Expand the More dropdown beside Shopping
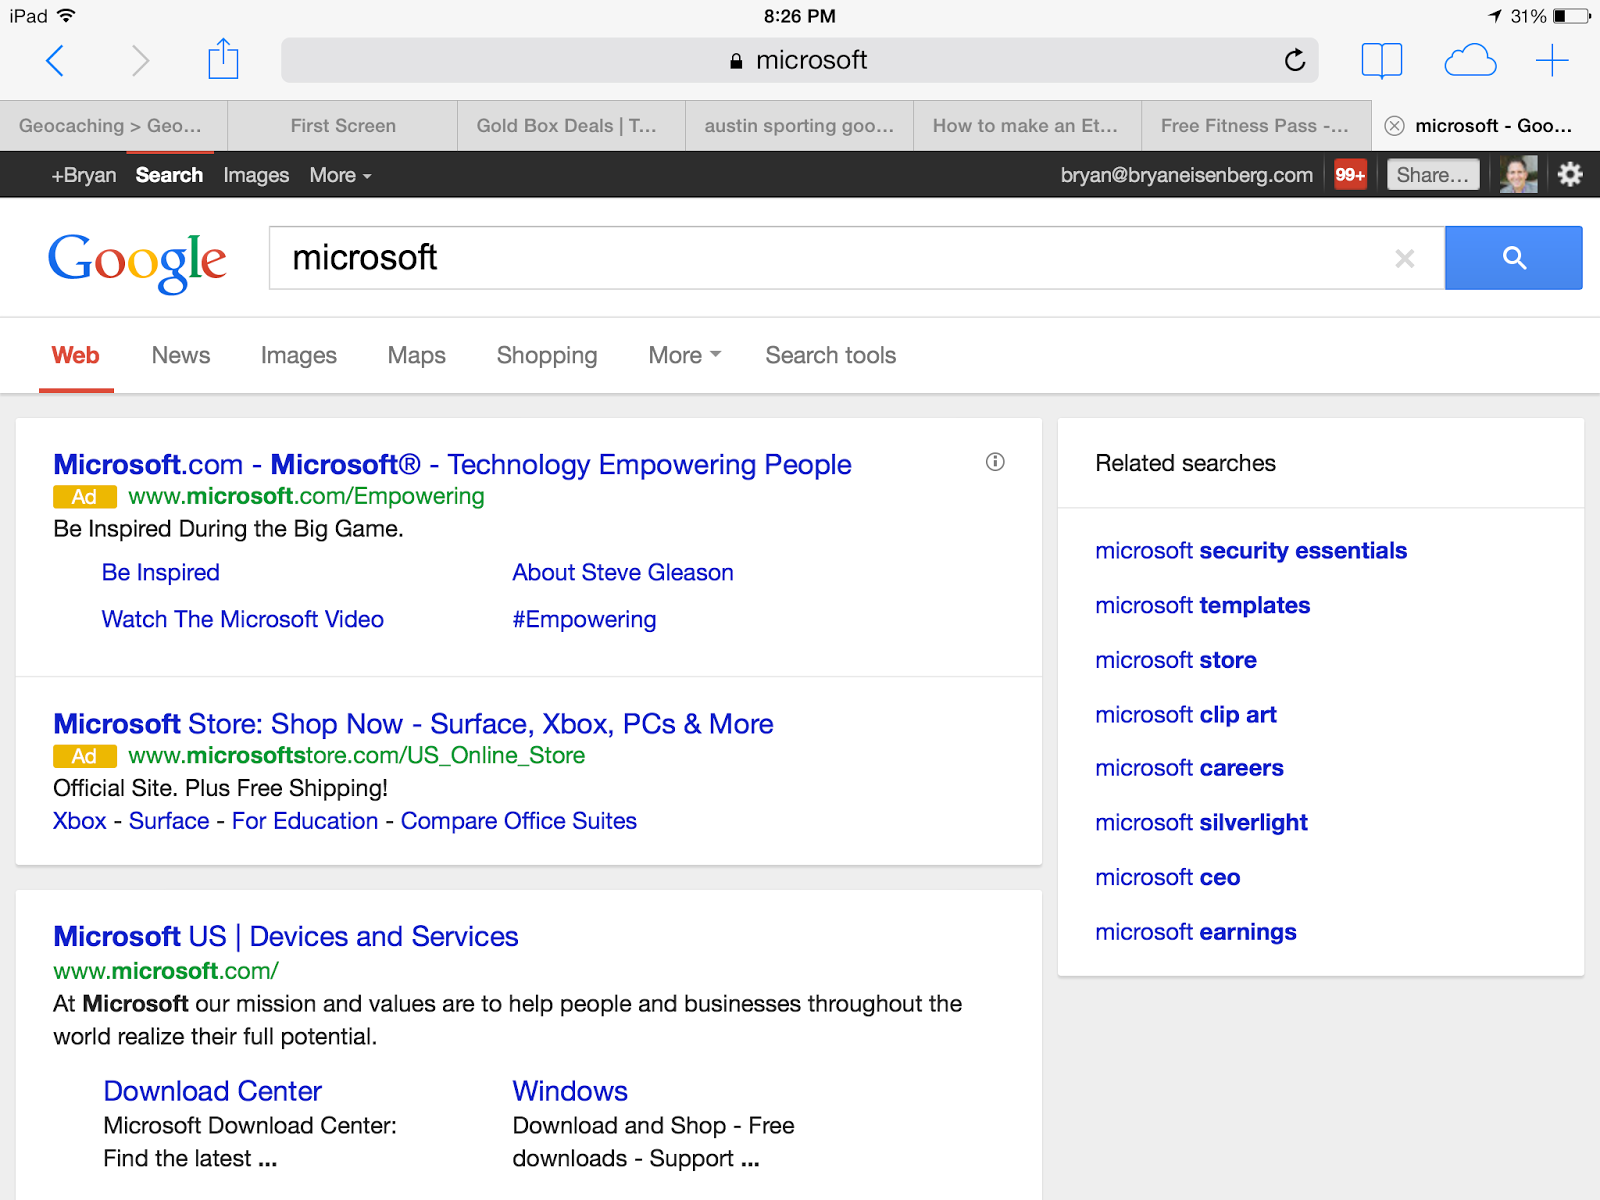 click(684, 356)
